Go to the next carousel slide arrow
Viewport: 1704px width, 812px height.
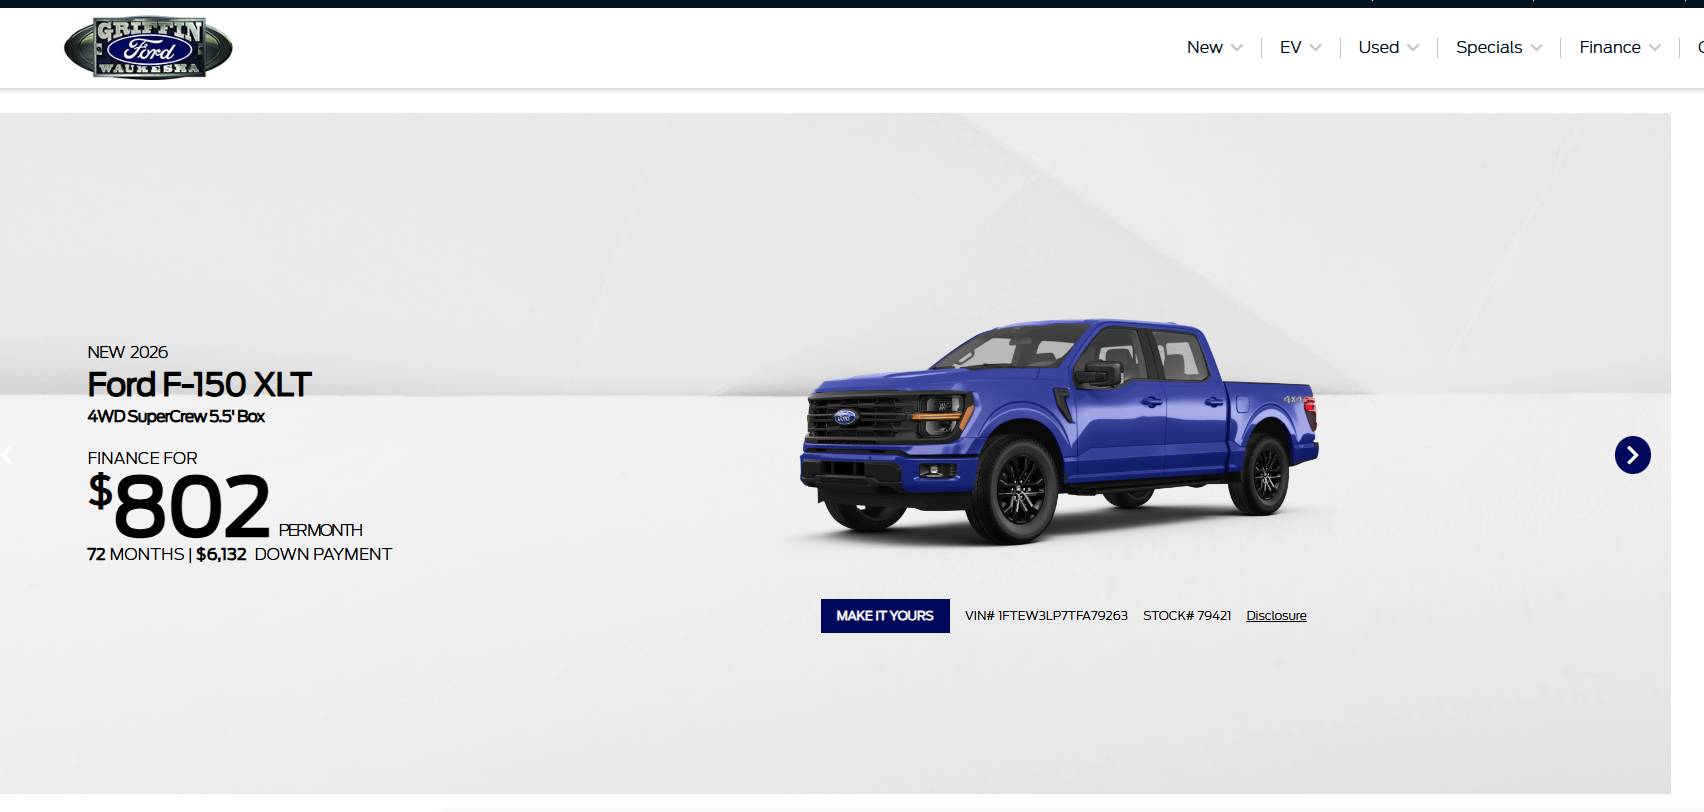[1632, 455]
